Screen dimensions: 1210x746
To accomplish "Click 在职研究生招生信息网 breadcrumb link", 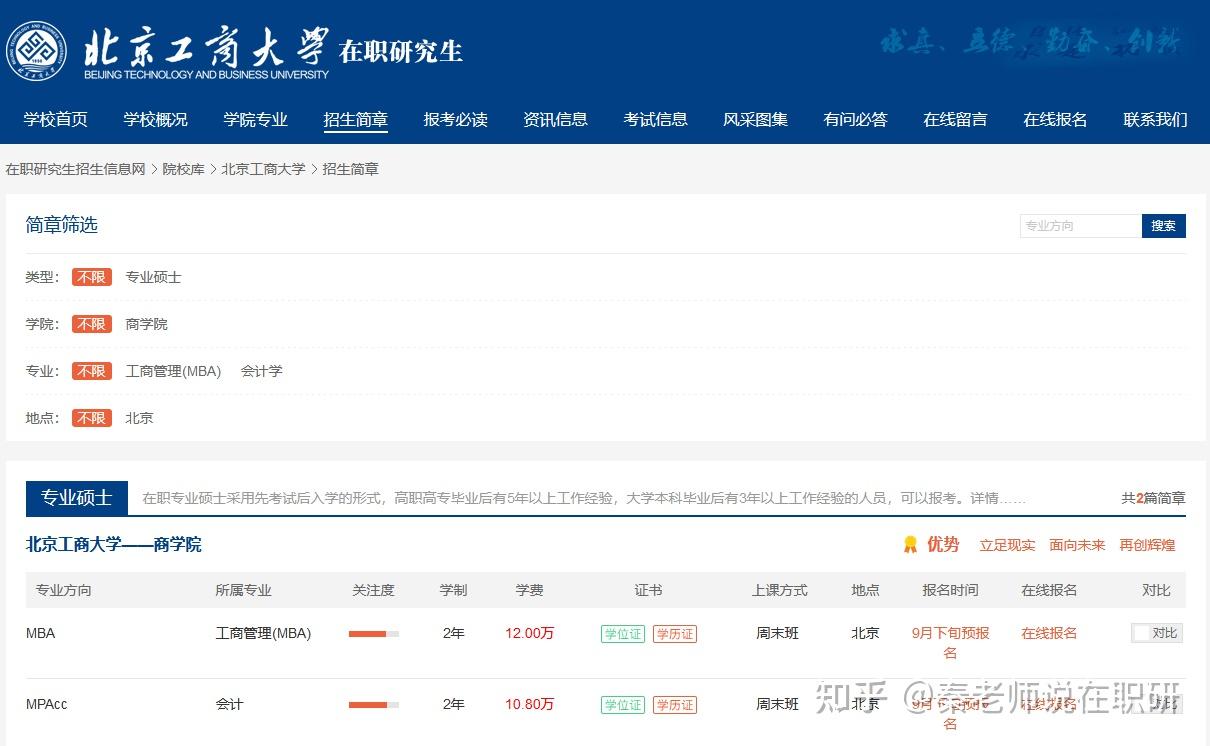I will 76,170.
